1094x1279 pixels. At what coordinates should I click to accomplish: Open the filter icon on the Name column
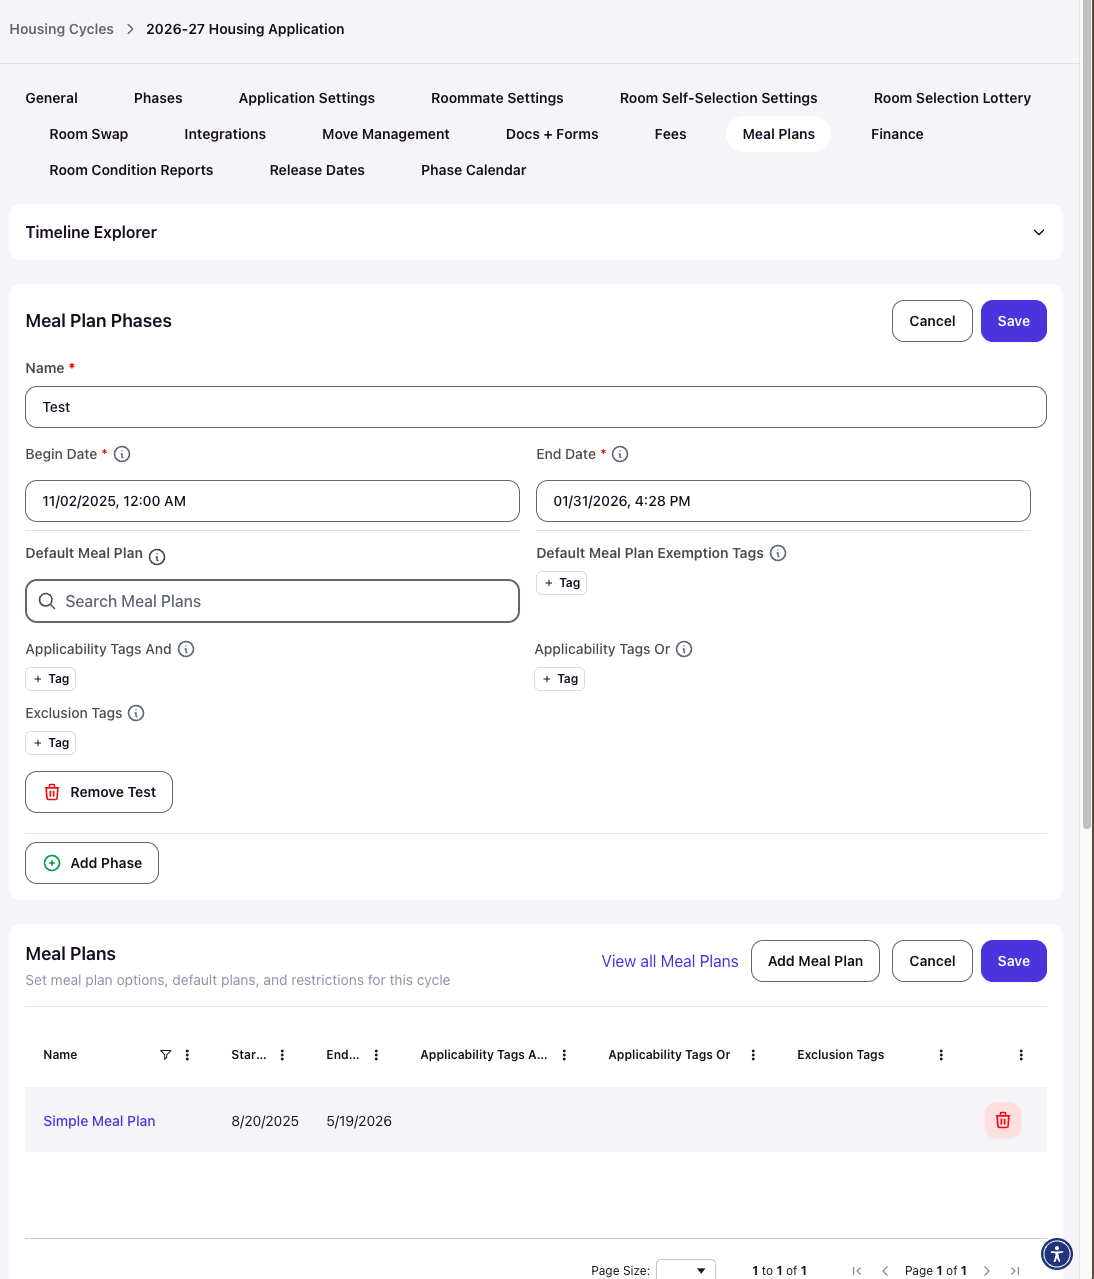tap(165, 1055)
